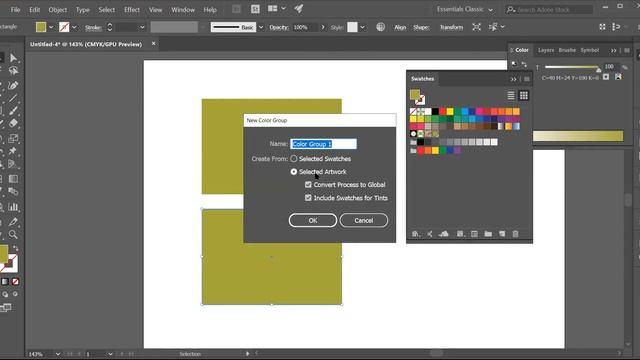Click the New Swatch icon

click(502, 234)
